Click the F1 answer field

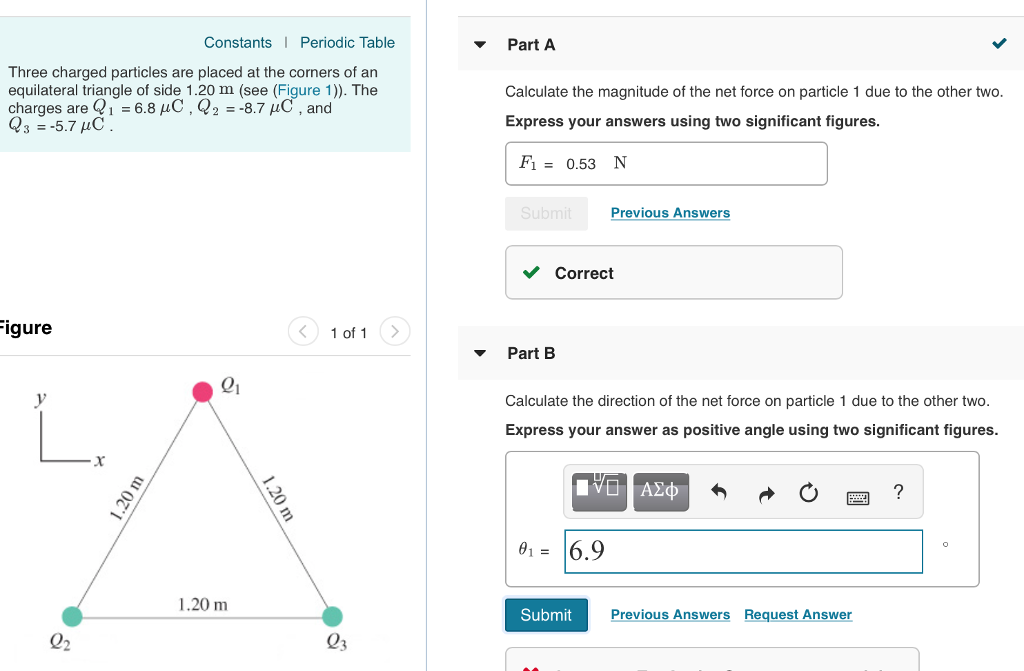(x=666, y=163)
